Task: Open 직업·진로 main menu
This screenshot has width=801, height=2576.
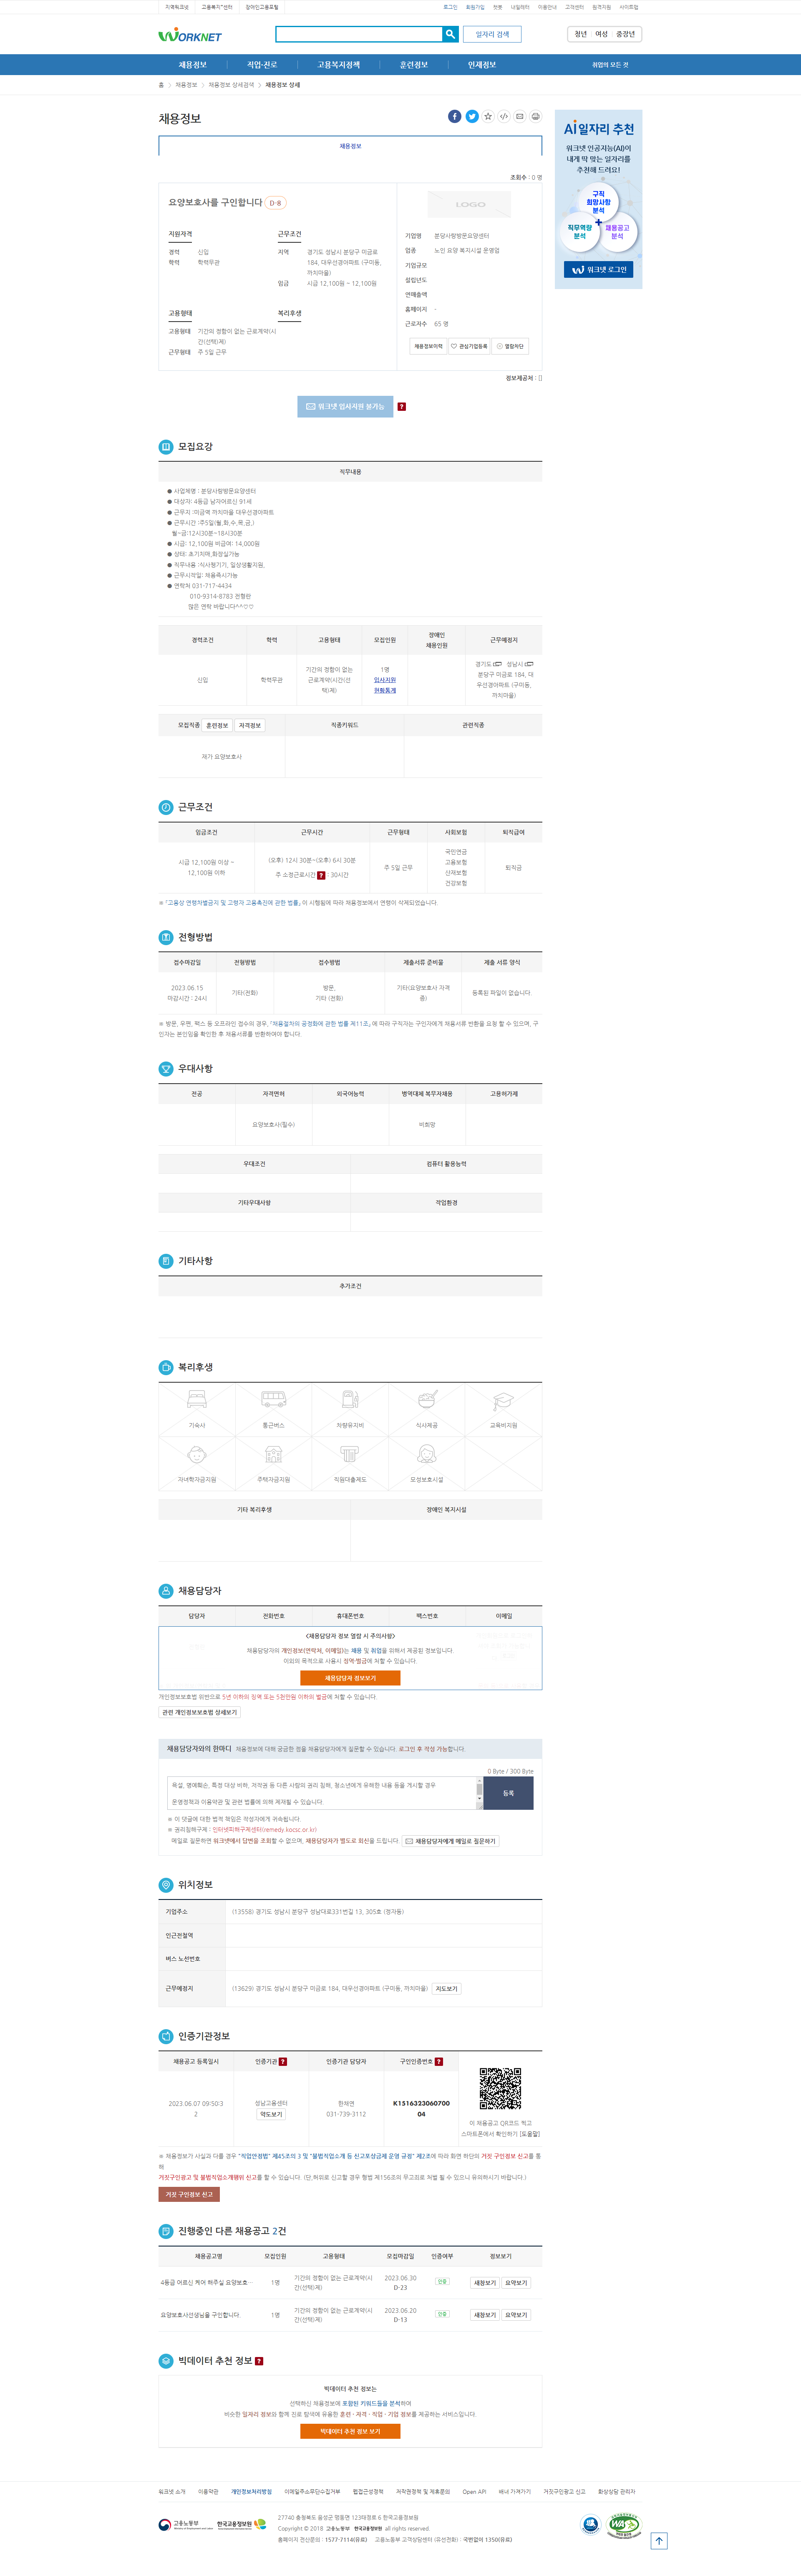Action: tap(262, 65)
